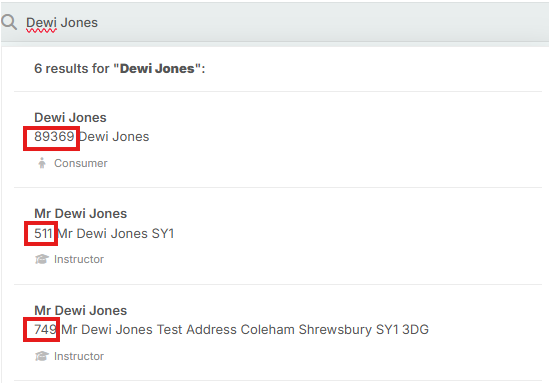Select the ID number 89369
549x383 pixels.
[x=54, y=137]
